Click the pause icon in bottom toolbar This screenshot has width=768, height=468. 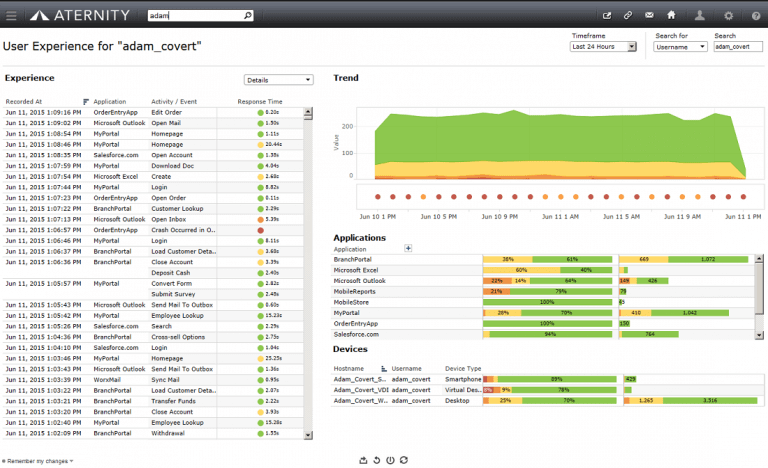pos(390,460)
